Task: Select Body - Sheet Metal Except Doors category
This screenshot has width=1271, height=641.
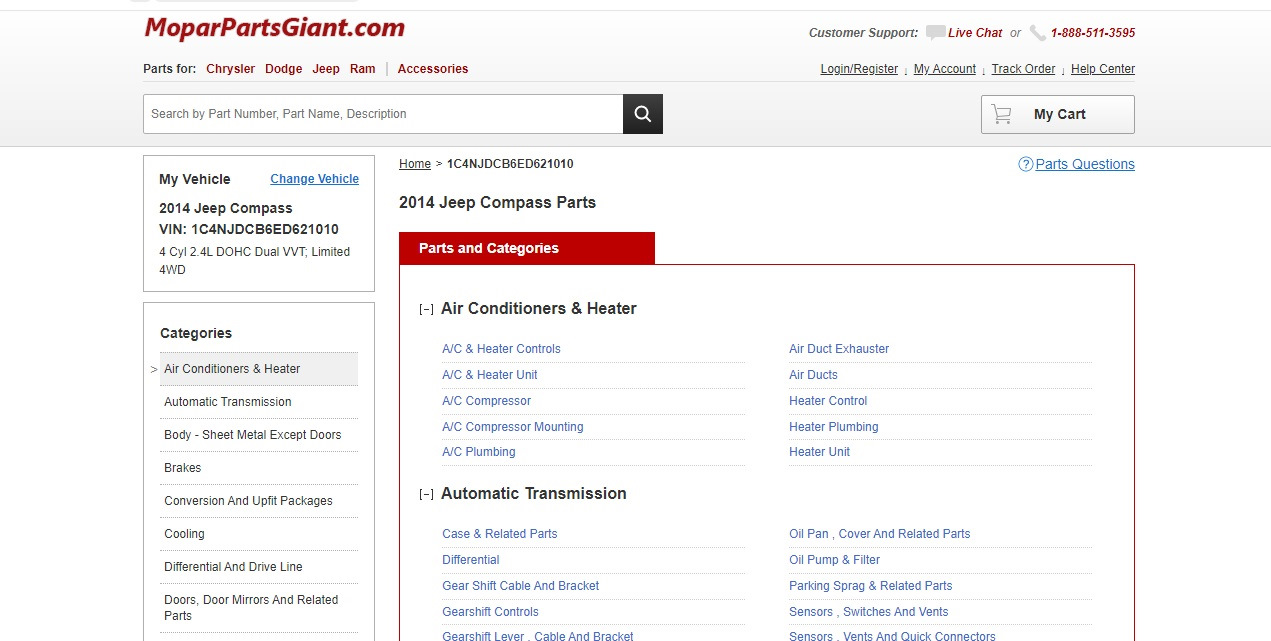Action: click(259, 435)
